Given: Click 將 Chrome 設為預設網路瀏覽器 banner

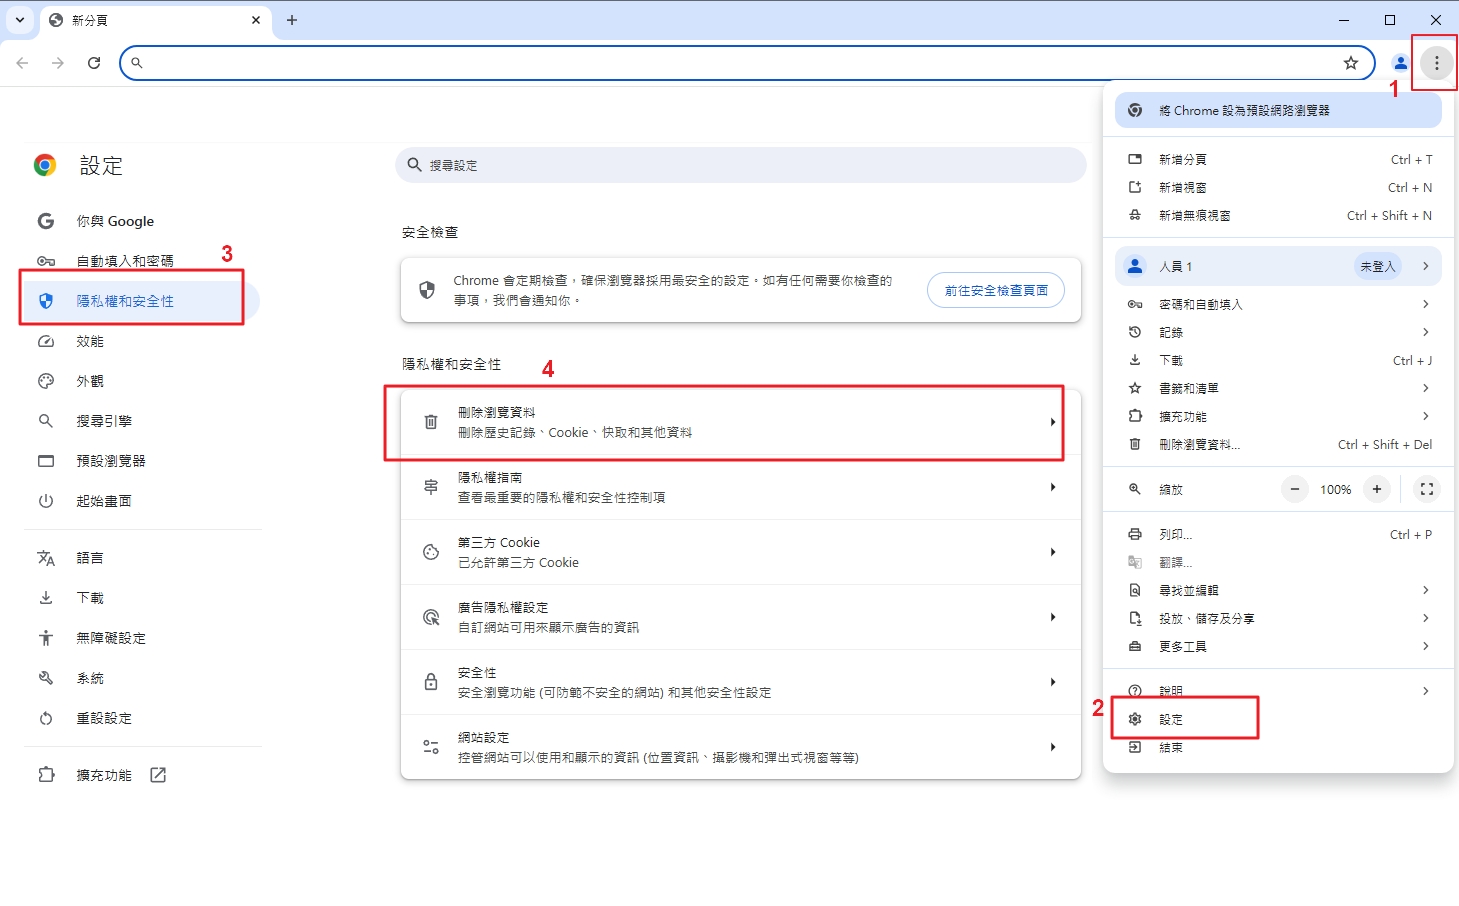Looking at the screenshot, I should 1278,110.
